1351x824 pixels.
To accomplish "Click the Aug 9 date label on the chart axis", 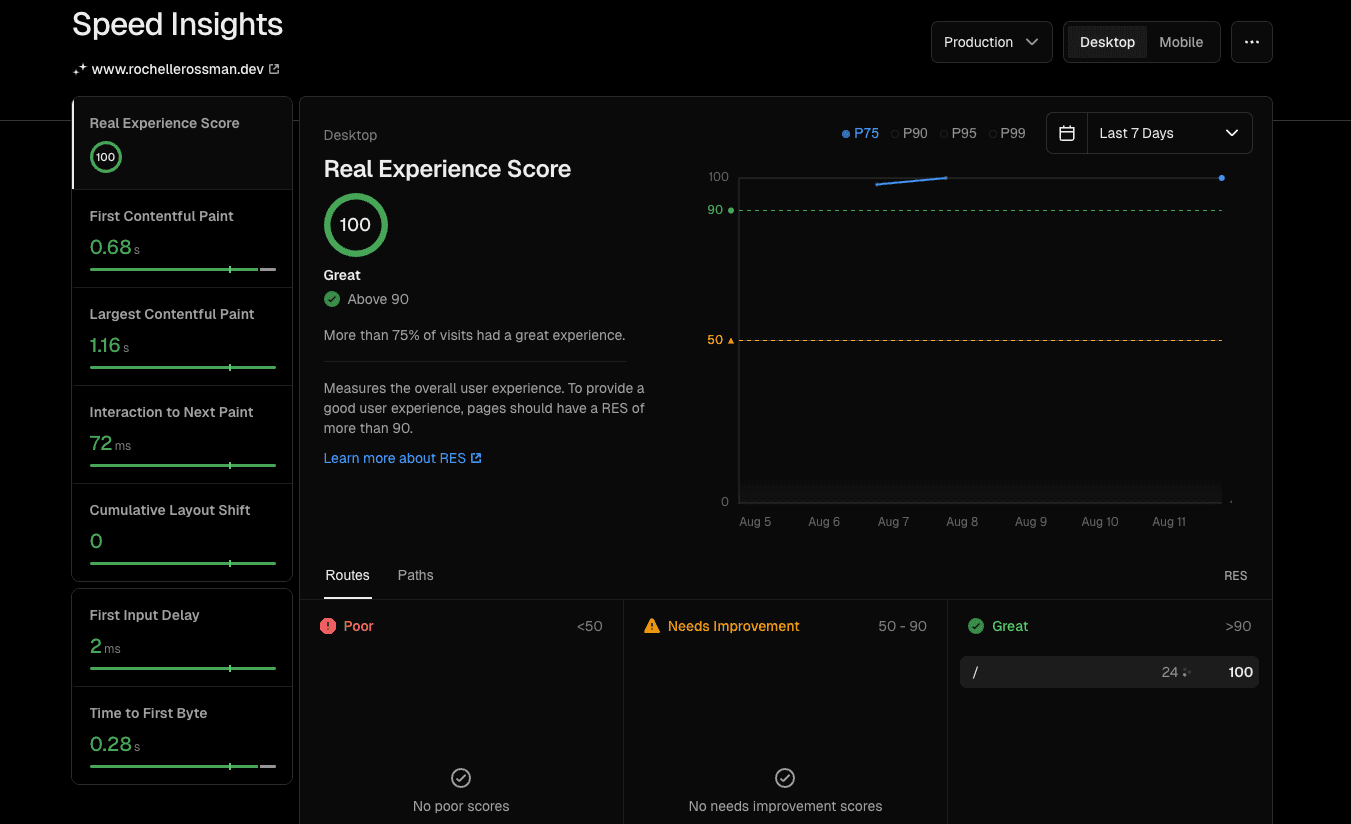I will click(x=1031, y=522).
